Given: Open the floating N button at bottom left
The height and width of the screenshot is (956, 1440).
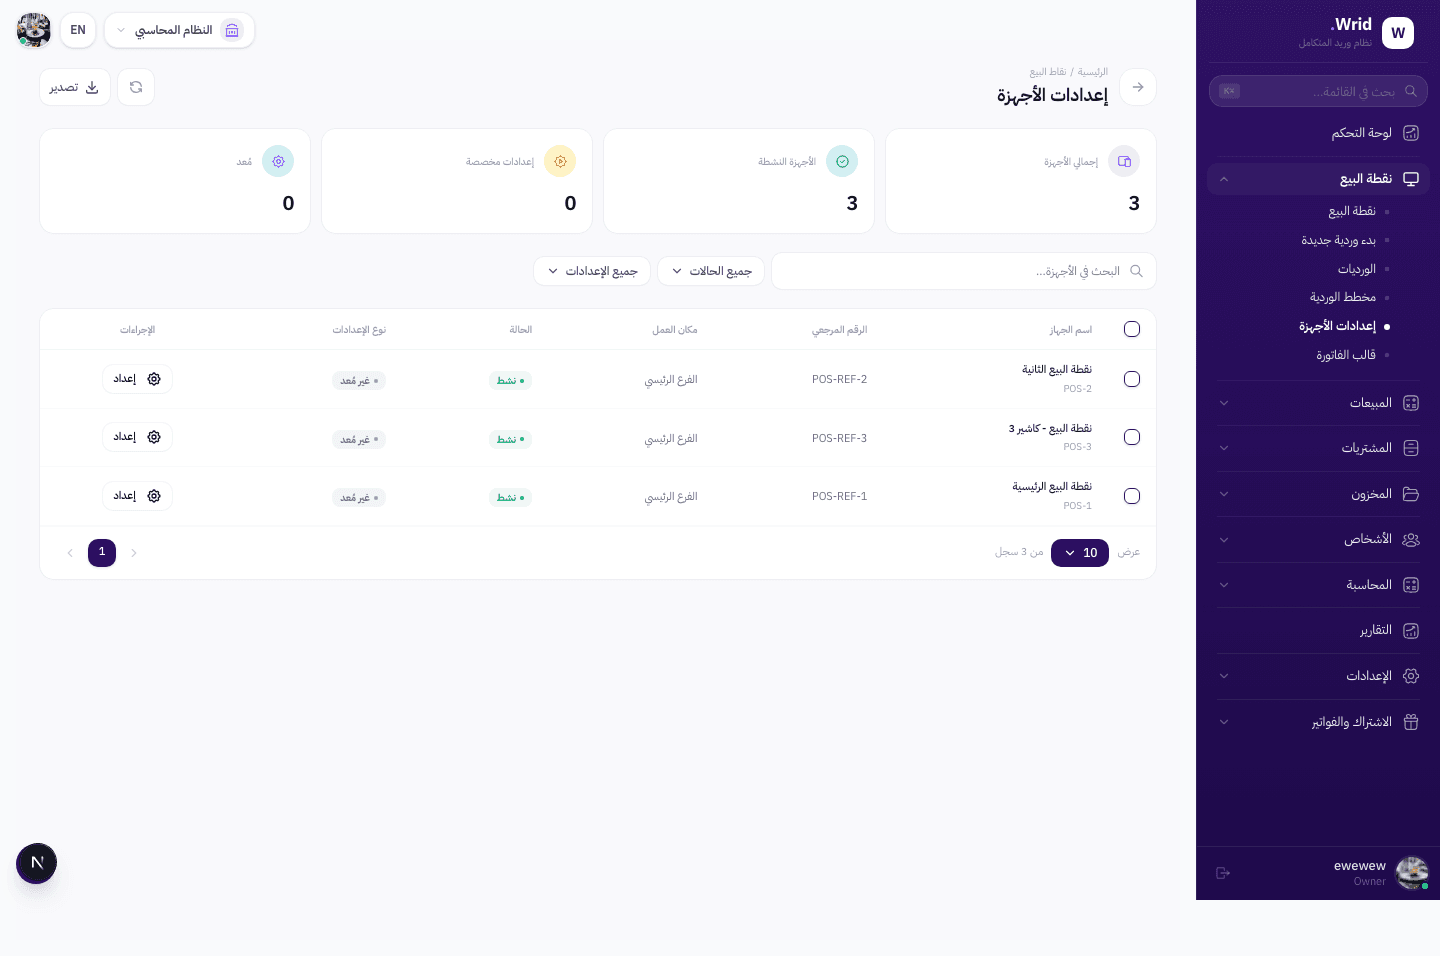Looking at the screenshot, I should [x=37, y=863].
